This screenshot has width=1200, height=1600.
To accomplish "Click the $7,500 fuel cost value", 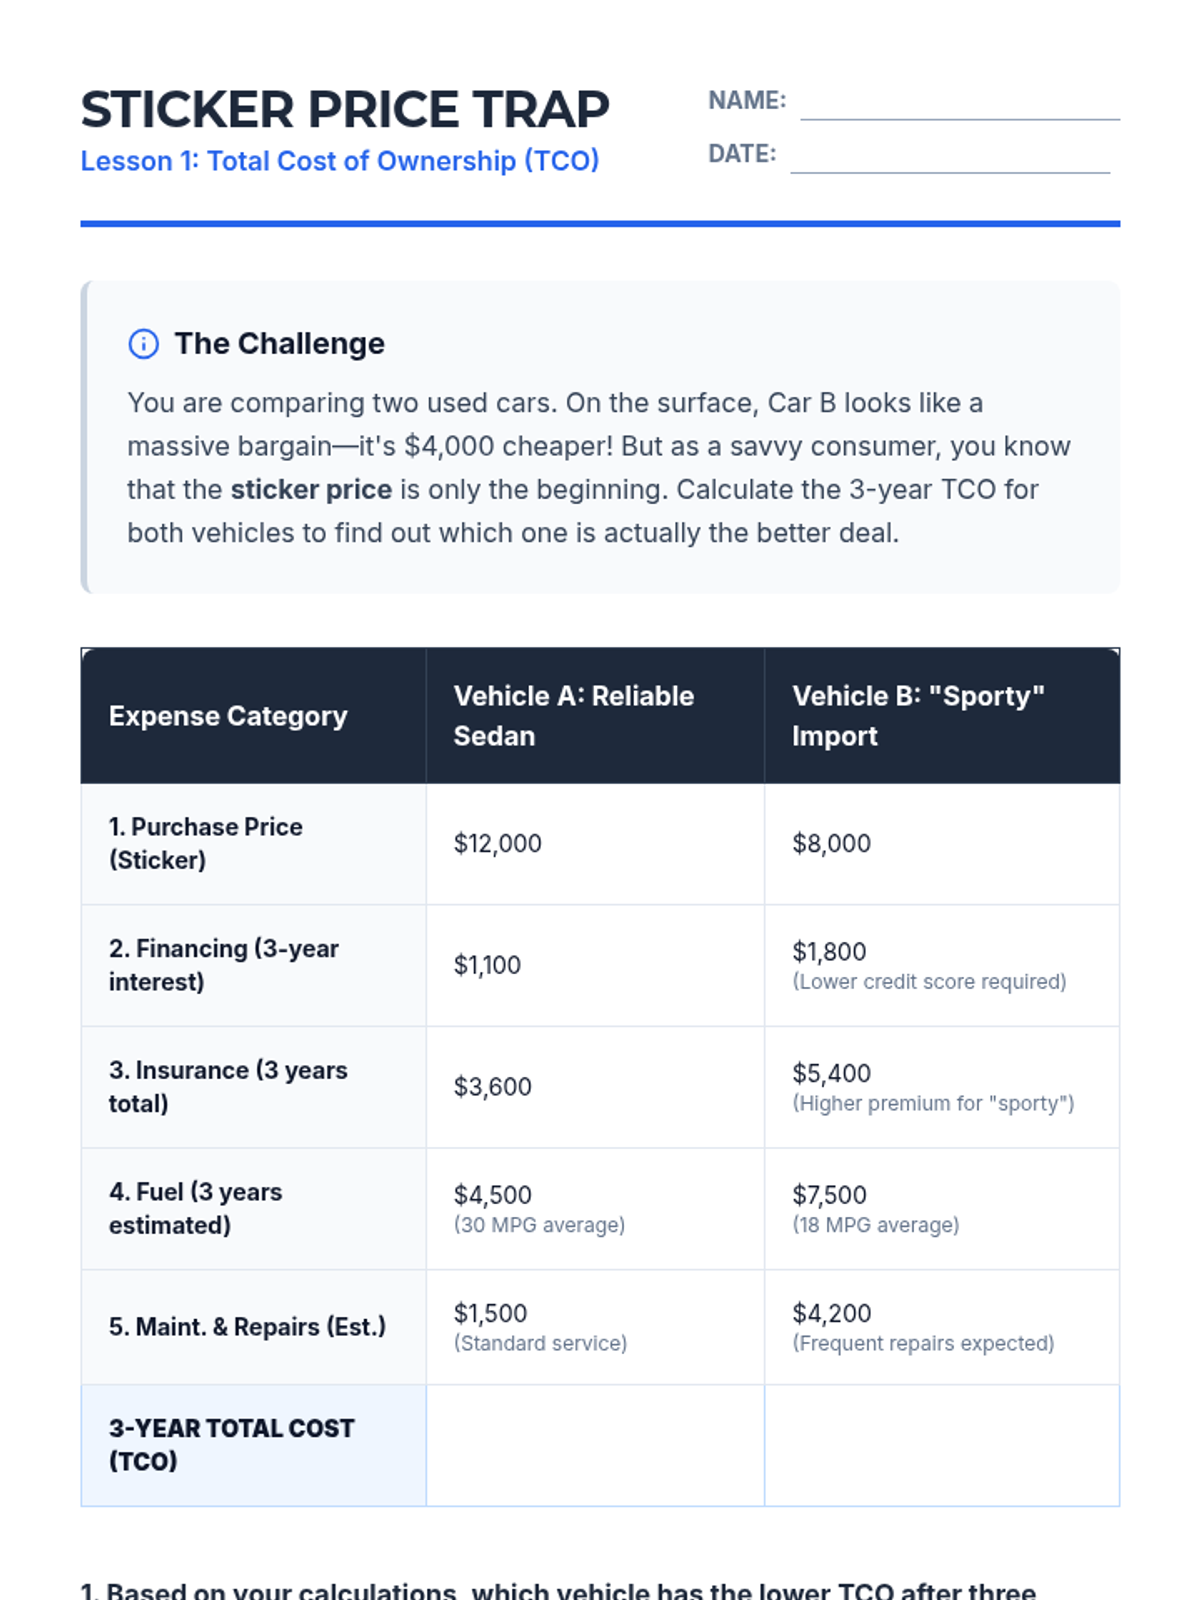I will 829,1195.
